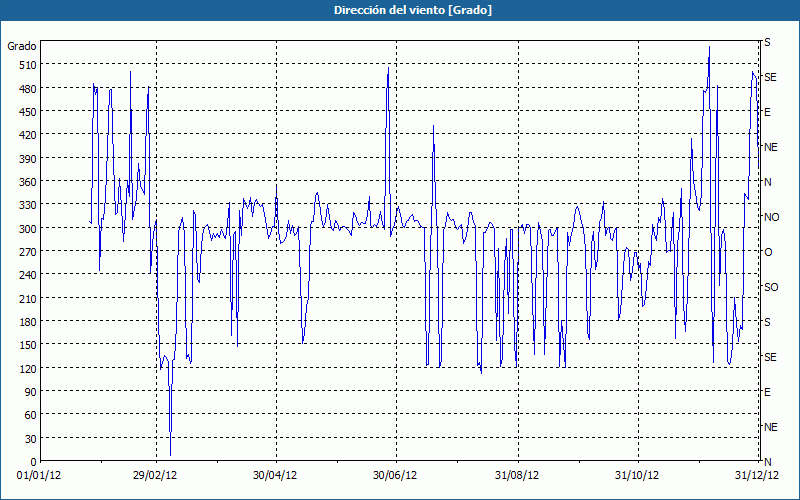Click the '150' degree axis label
The image size is (800, 500).
28,345
